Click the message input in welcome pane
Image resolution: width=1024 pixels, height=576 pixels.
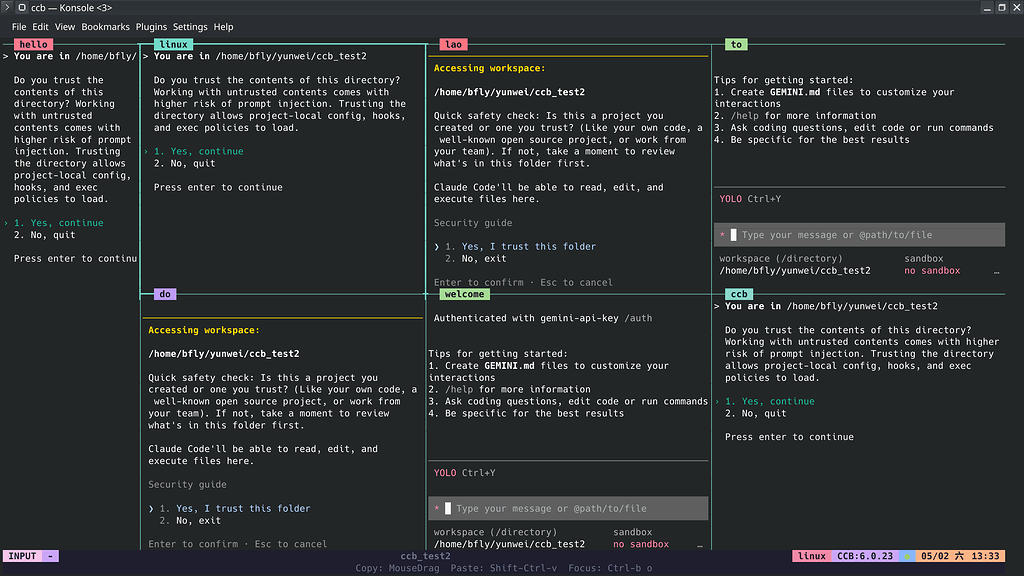(568, 508)
